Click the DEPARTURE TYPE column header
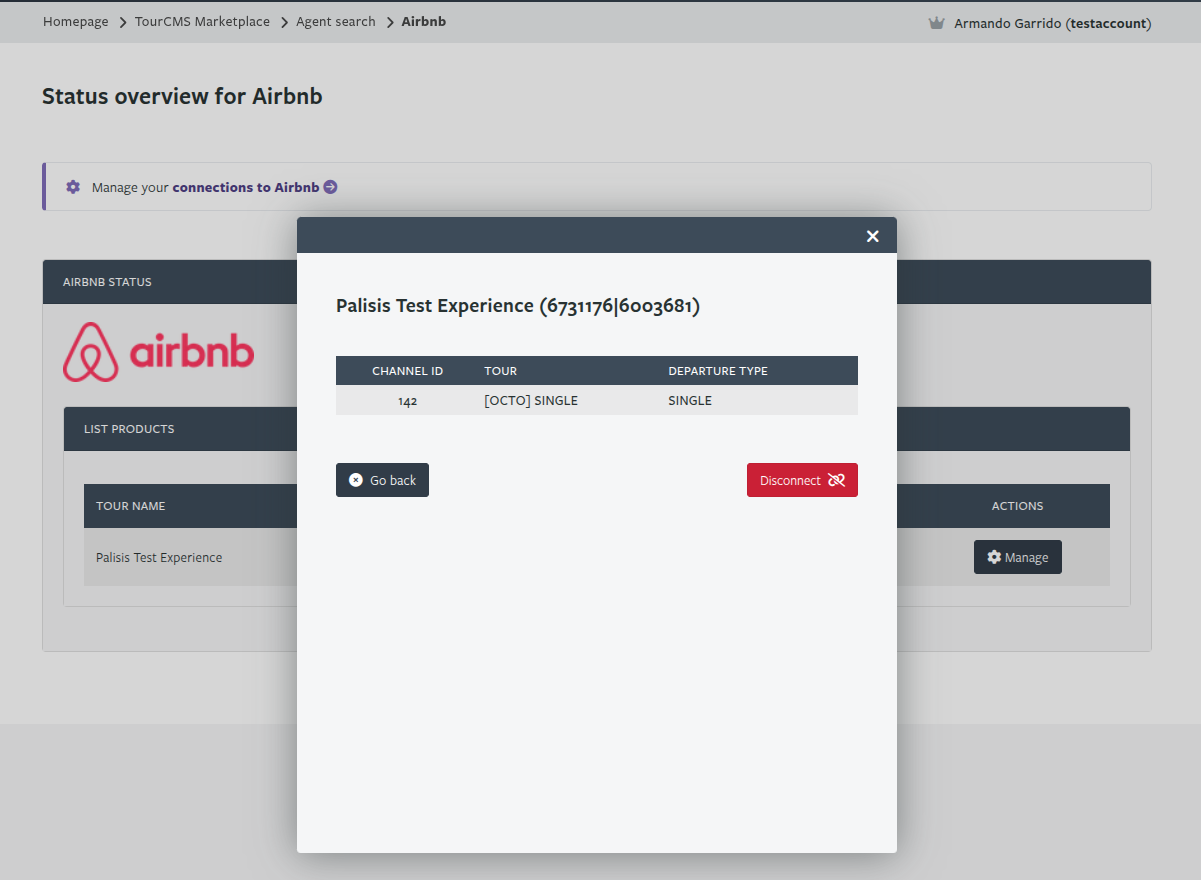The height and width of the screenshot is (880, 1201). coord(718,371)
